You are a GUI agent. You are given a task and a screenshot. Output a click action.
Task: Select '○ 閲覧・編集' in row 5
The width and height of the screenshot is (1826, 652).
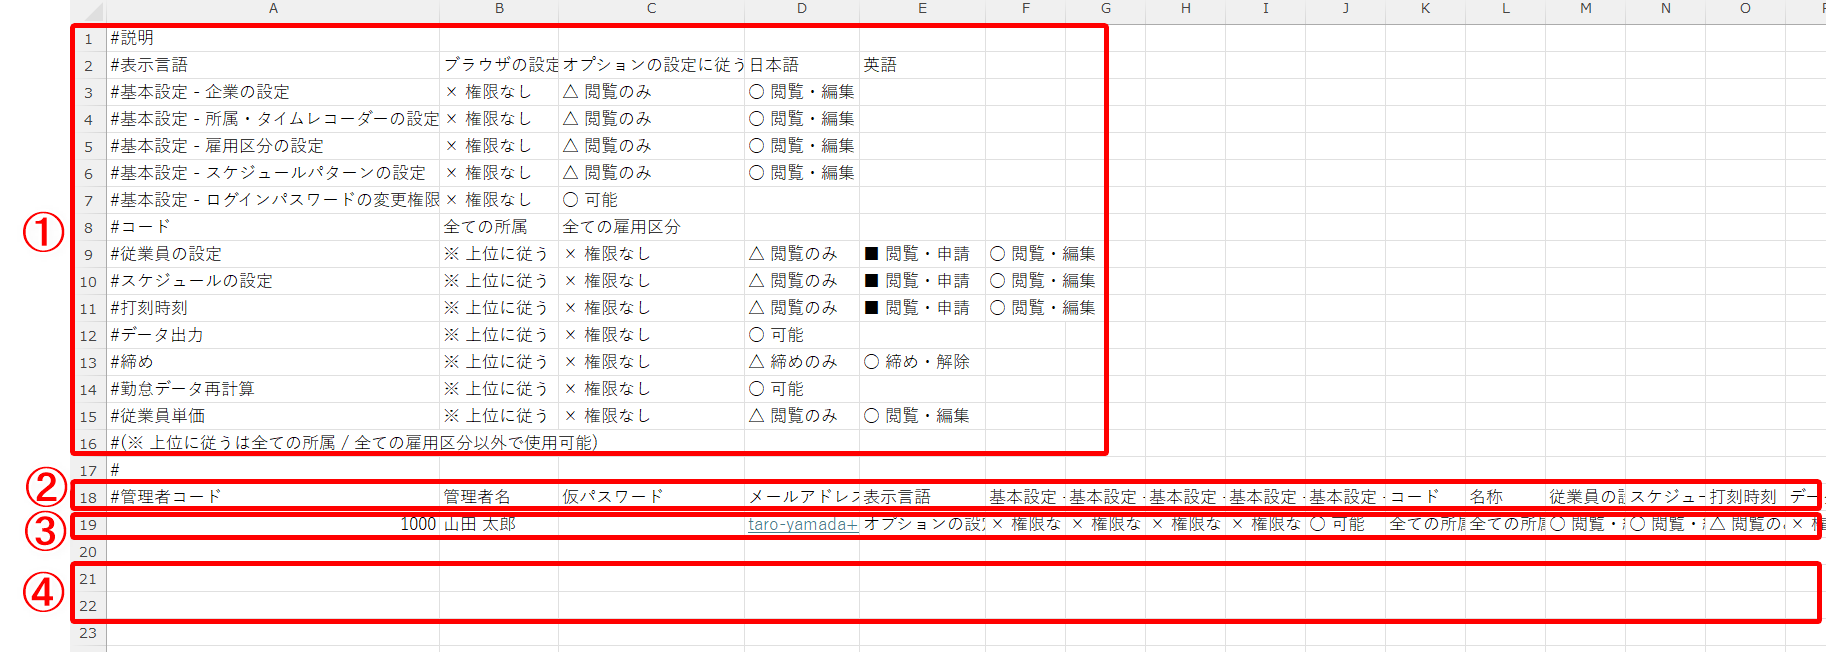tap(802, 146)
